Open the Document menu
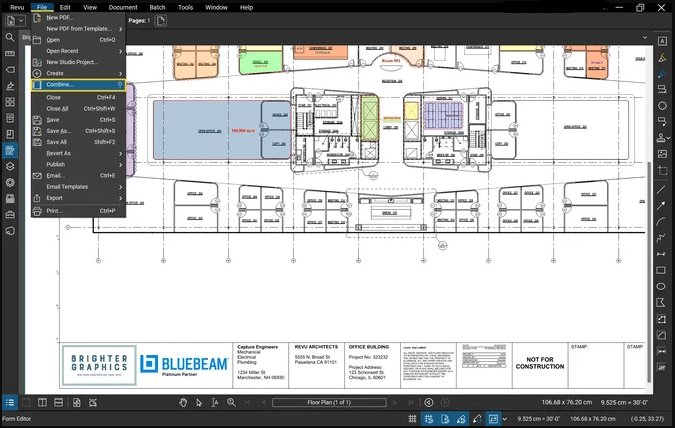Screen dimensions: 675x428 (x=123, y=7)
